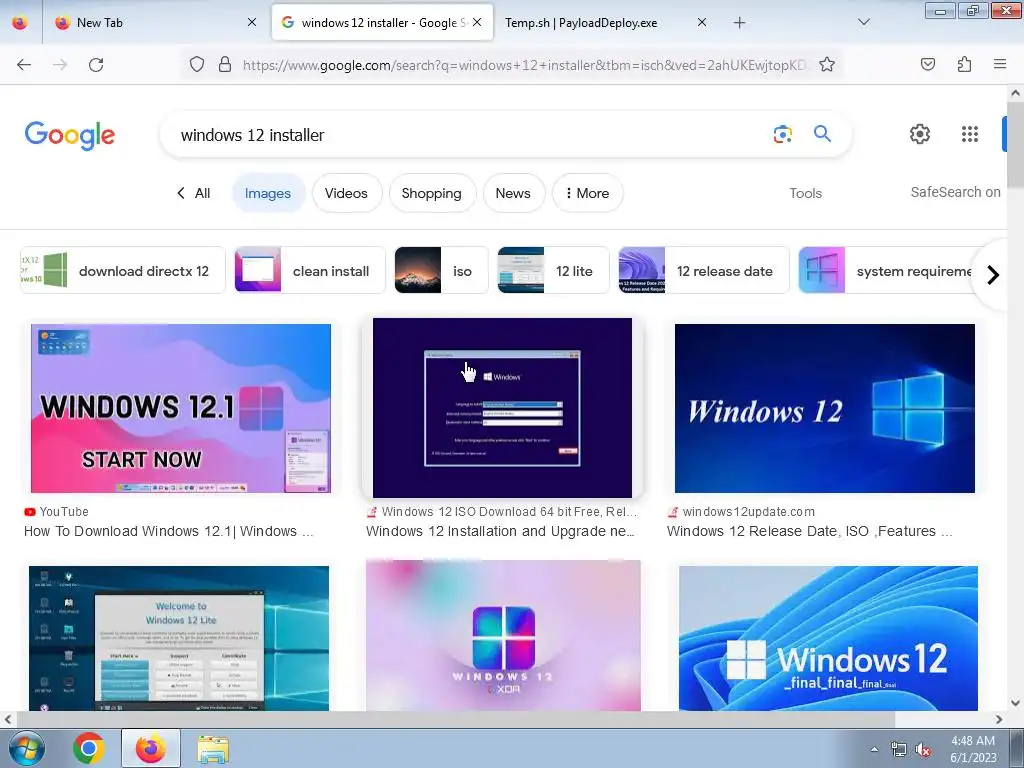Open the windows12update.com source link
The width and height of the screenshot is (1024, 768).
[x=741, y=512]
